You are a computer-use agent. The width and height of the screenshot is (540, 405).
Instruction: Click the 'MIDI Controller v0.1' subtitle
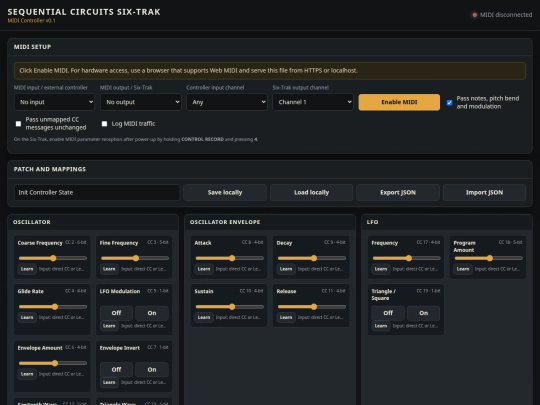[x=31, y=21]
